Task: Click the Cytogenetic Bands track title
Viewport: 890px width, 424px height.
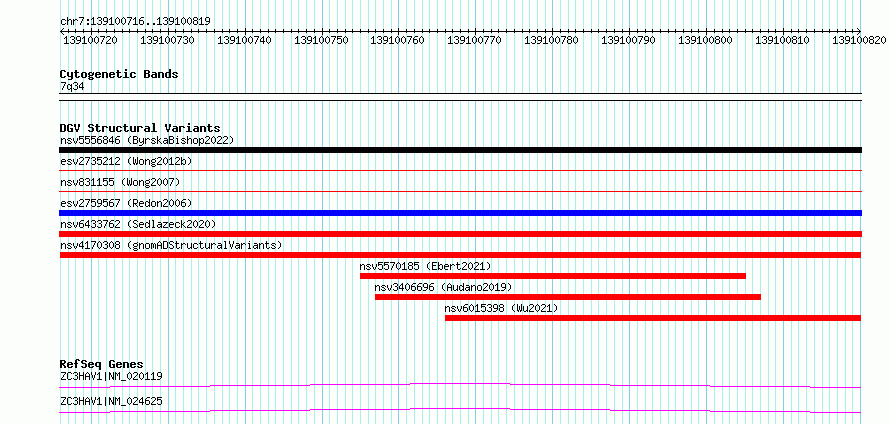Action: point(119,74)
